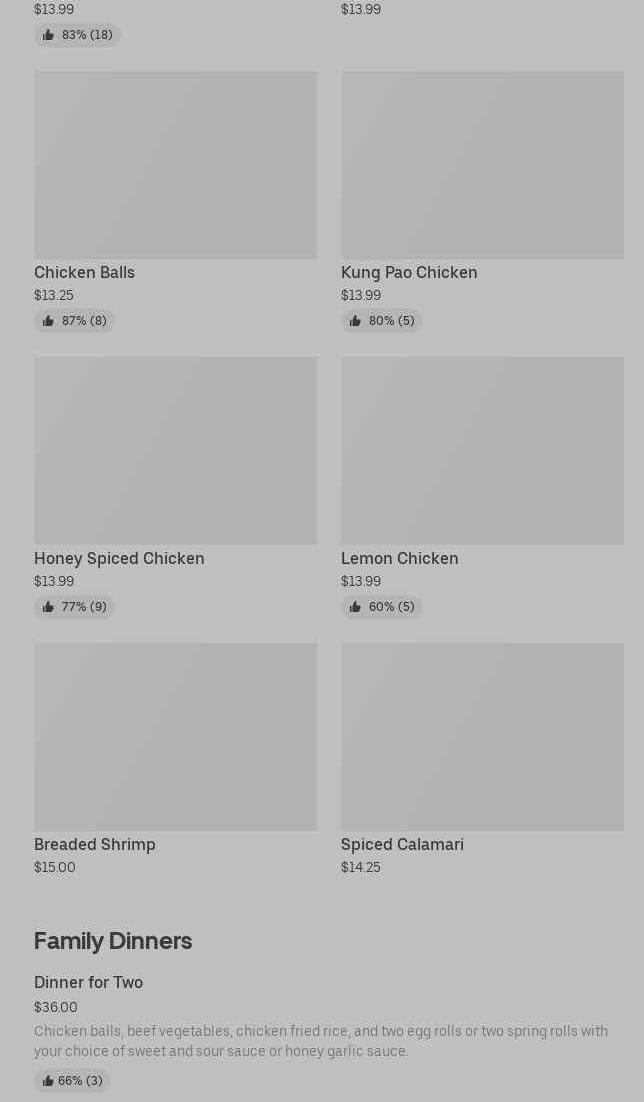Click the Breaded Shrimp item name

95,844
